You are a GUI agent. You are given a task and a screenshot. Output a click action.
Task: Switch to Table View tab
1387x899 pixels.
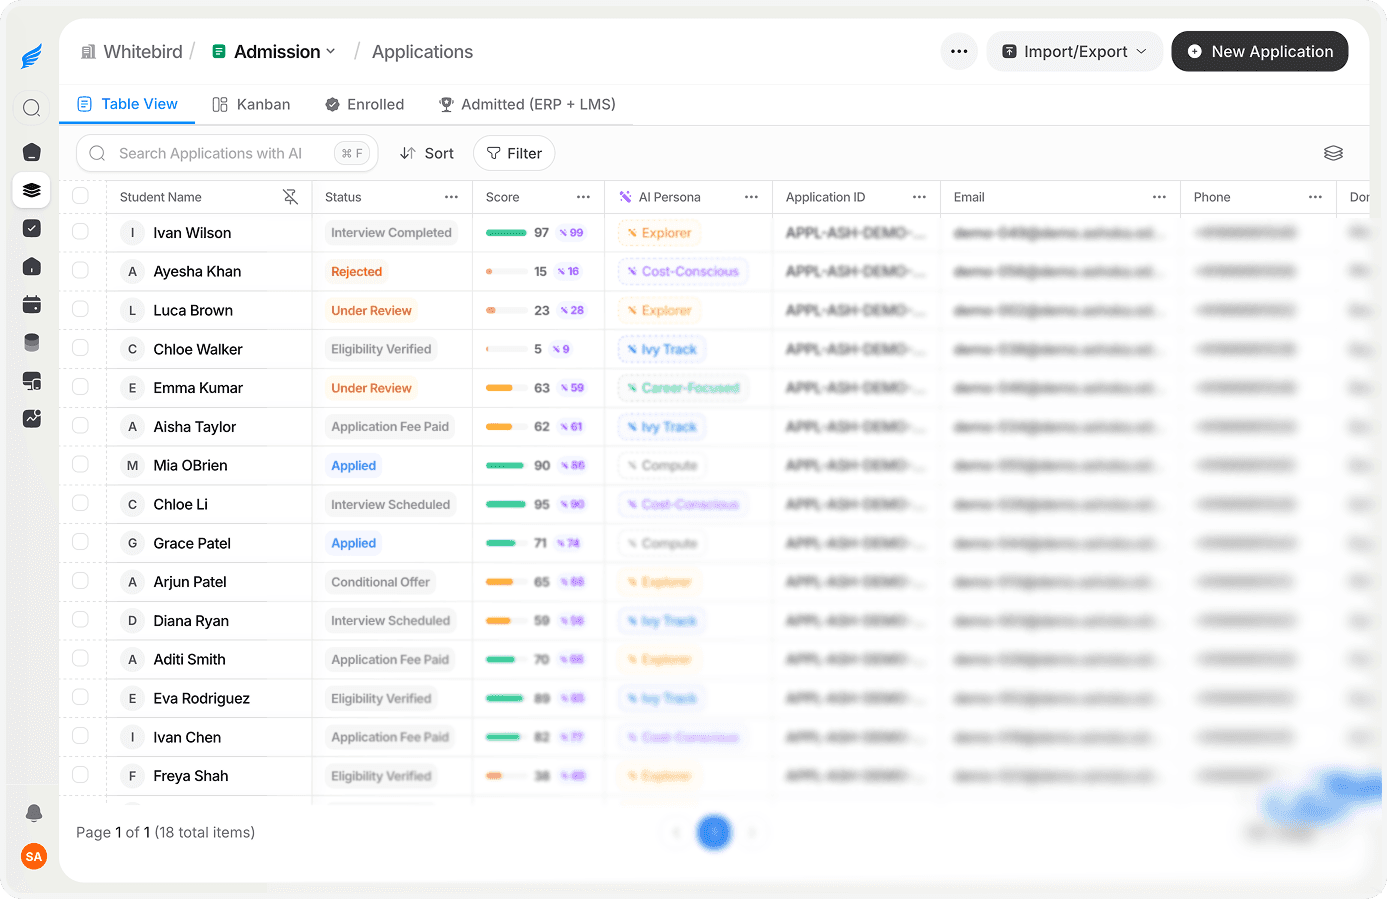[128, 104]
